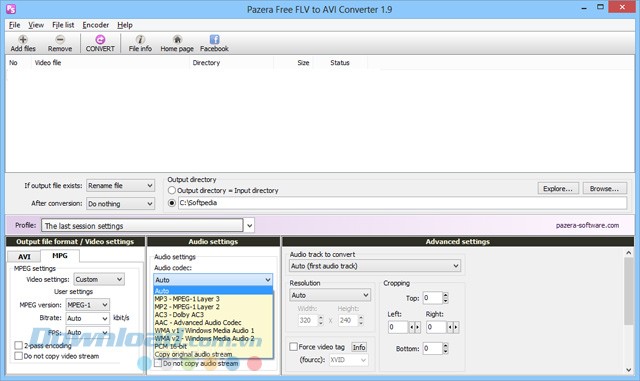Viewport: 640px width, 381px height.
Task: Click the Info button beside Force video tag
Action: point(359,347)
